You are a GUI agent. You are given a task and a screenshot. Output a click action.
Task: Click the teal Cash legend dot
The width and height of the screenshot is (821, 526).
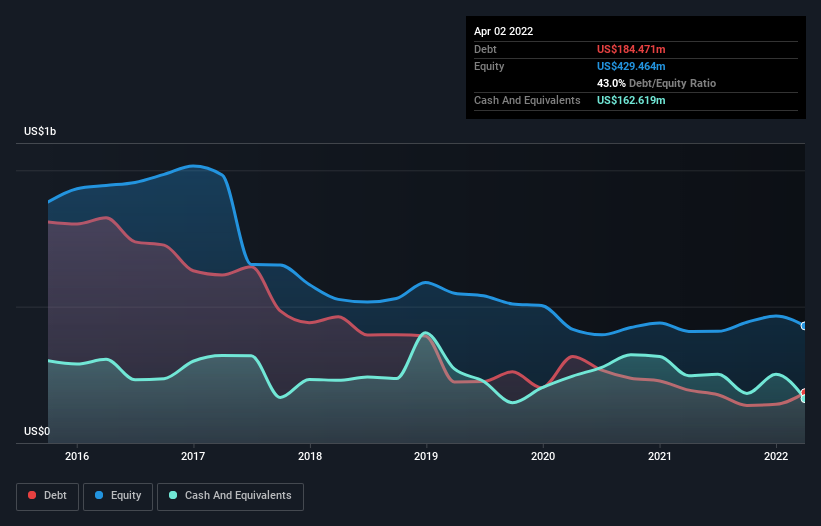(173, 495)
